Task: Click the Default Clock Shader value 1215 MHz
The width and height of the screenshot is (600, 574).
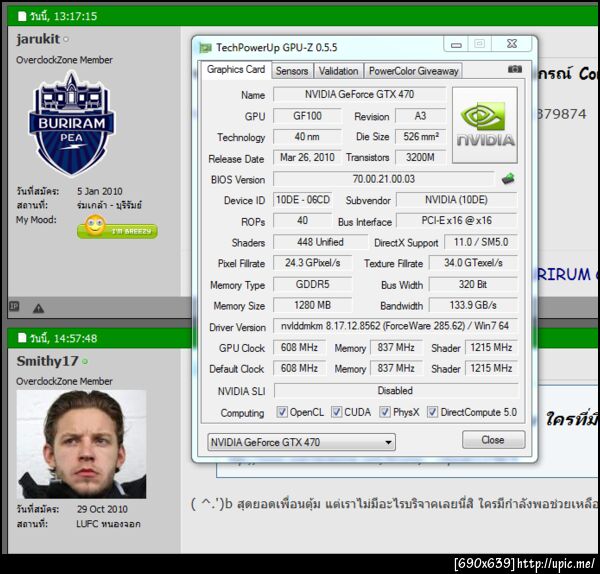Action: (491, 368)
